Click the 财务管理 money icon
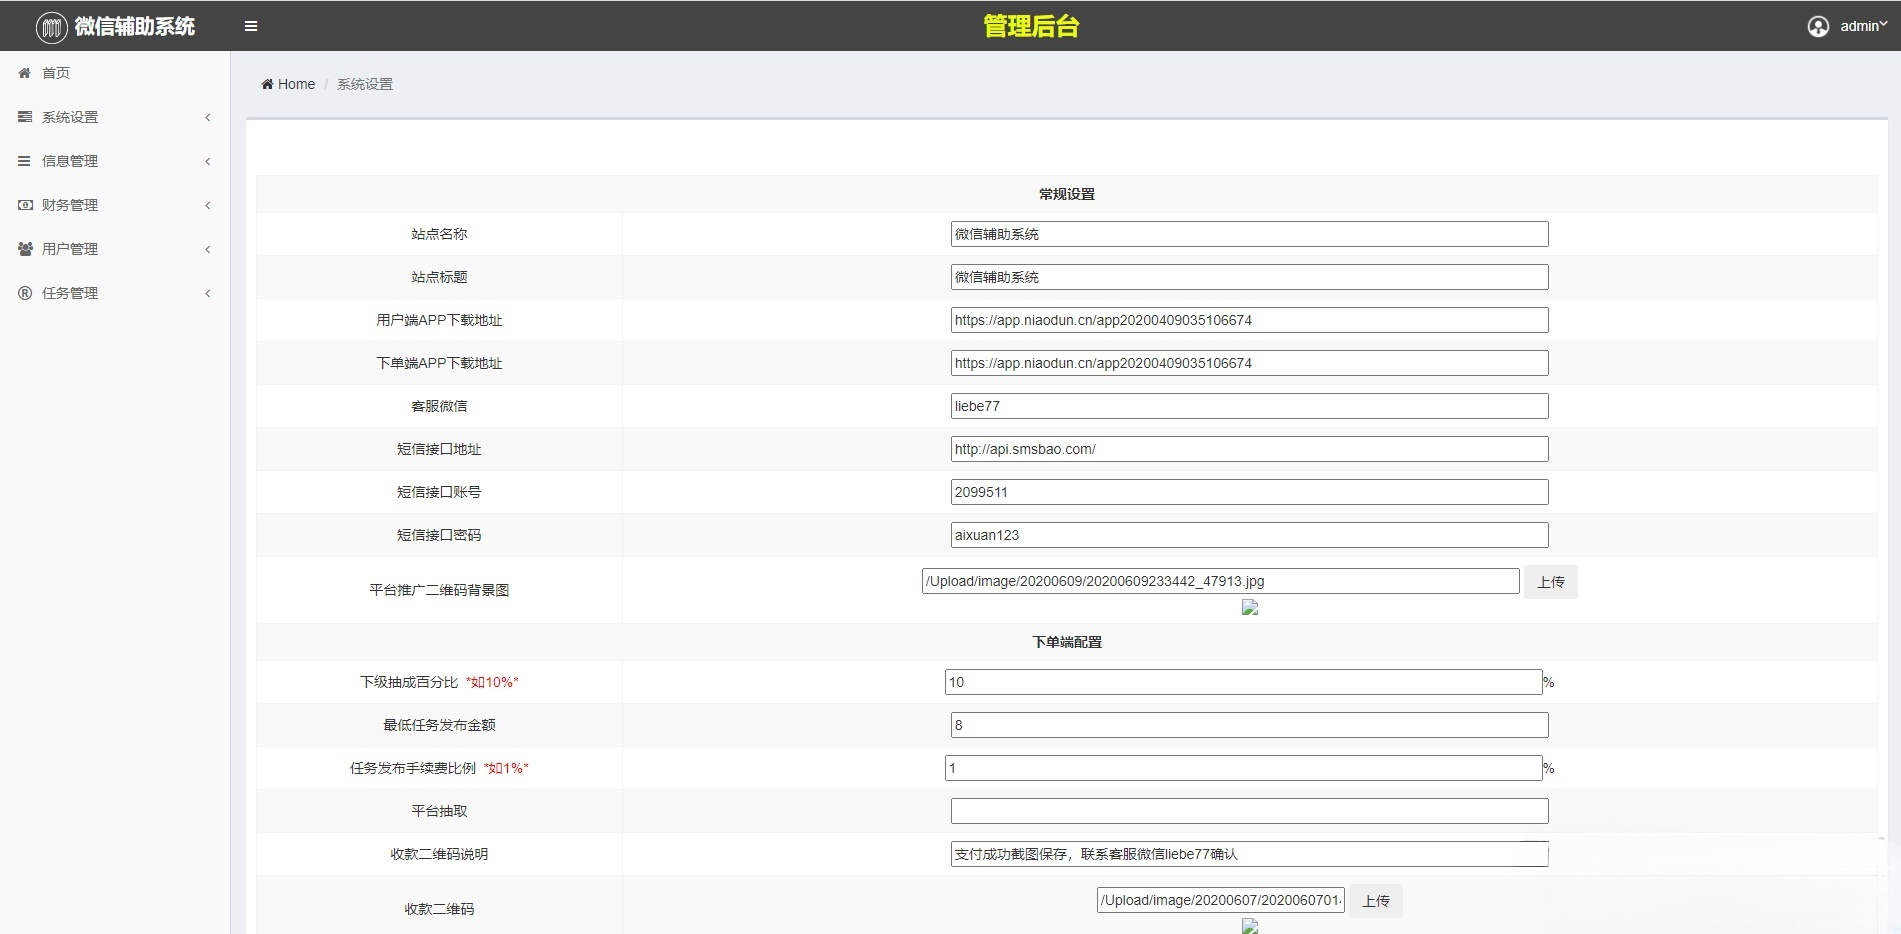This screenshot has width=1901, height=934. 25,205
